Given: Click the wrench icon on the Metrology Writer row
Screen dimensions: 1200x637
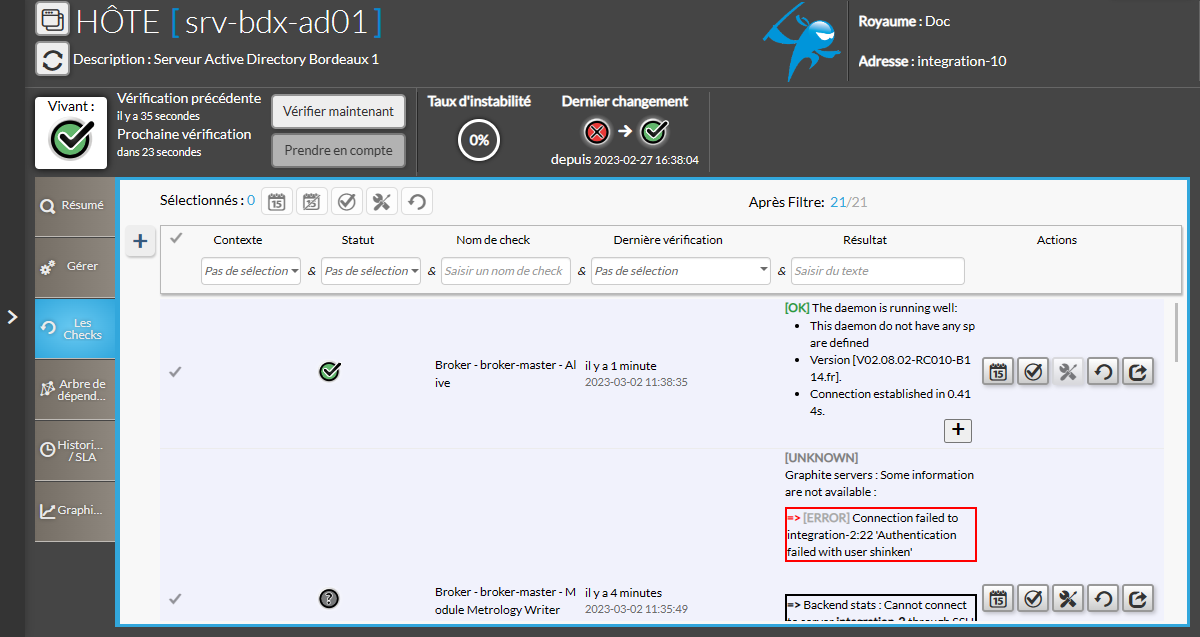Looking at the screenshot, I should (x=1068, y=598).
